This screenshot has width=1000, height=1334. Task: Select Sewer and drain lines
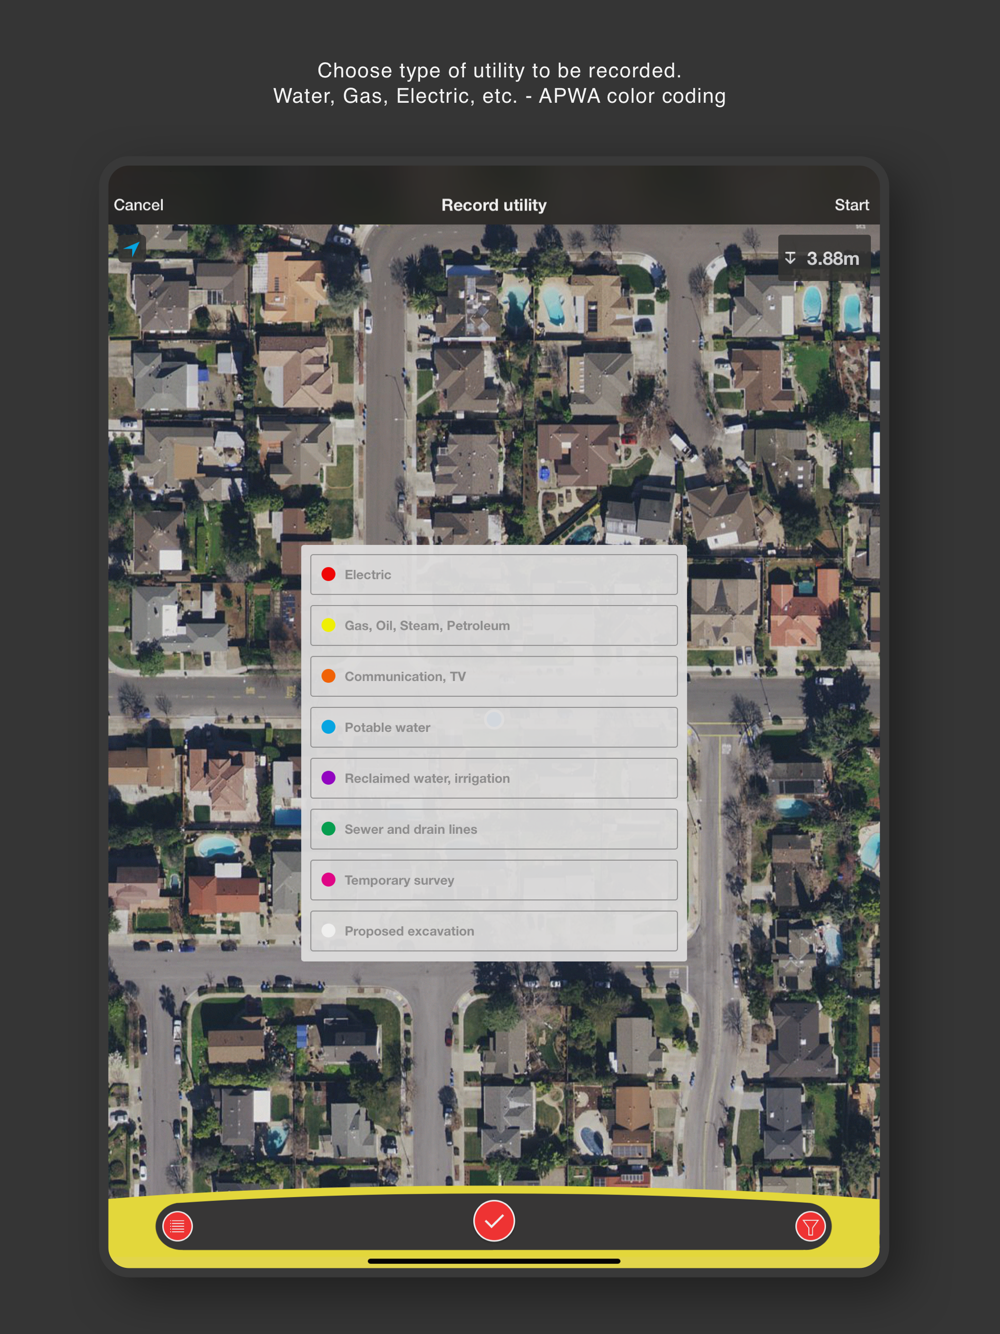pyautogui.click(x=494, y=829)
